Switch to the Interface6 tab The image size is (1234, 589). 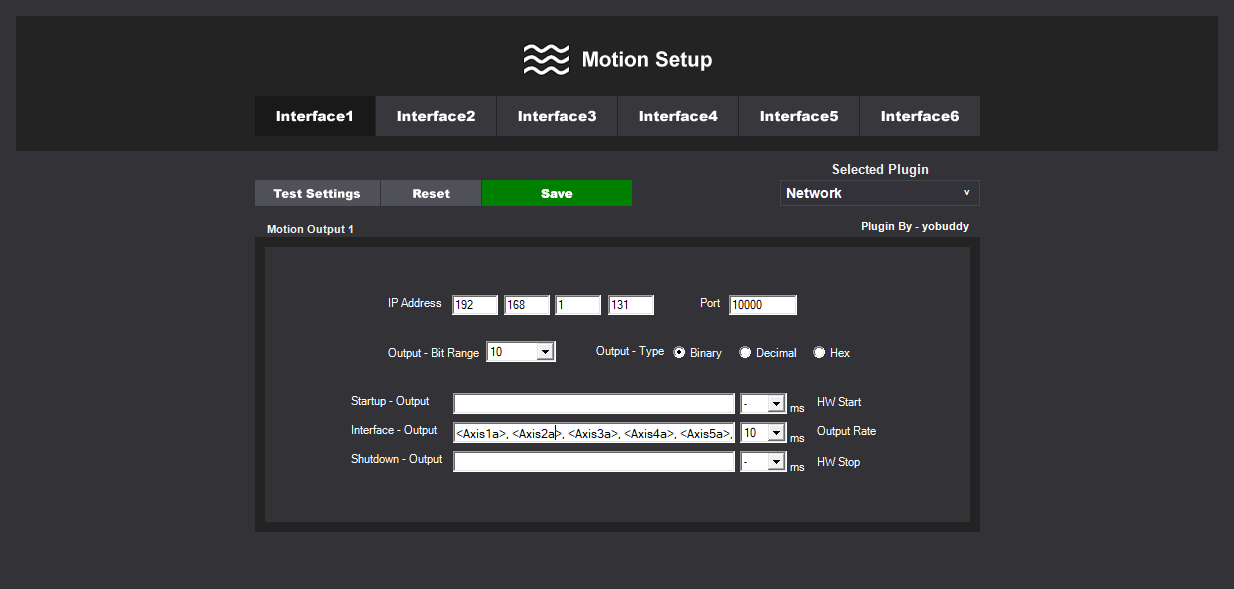(x=920, y=116)
